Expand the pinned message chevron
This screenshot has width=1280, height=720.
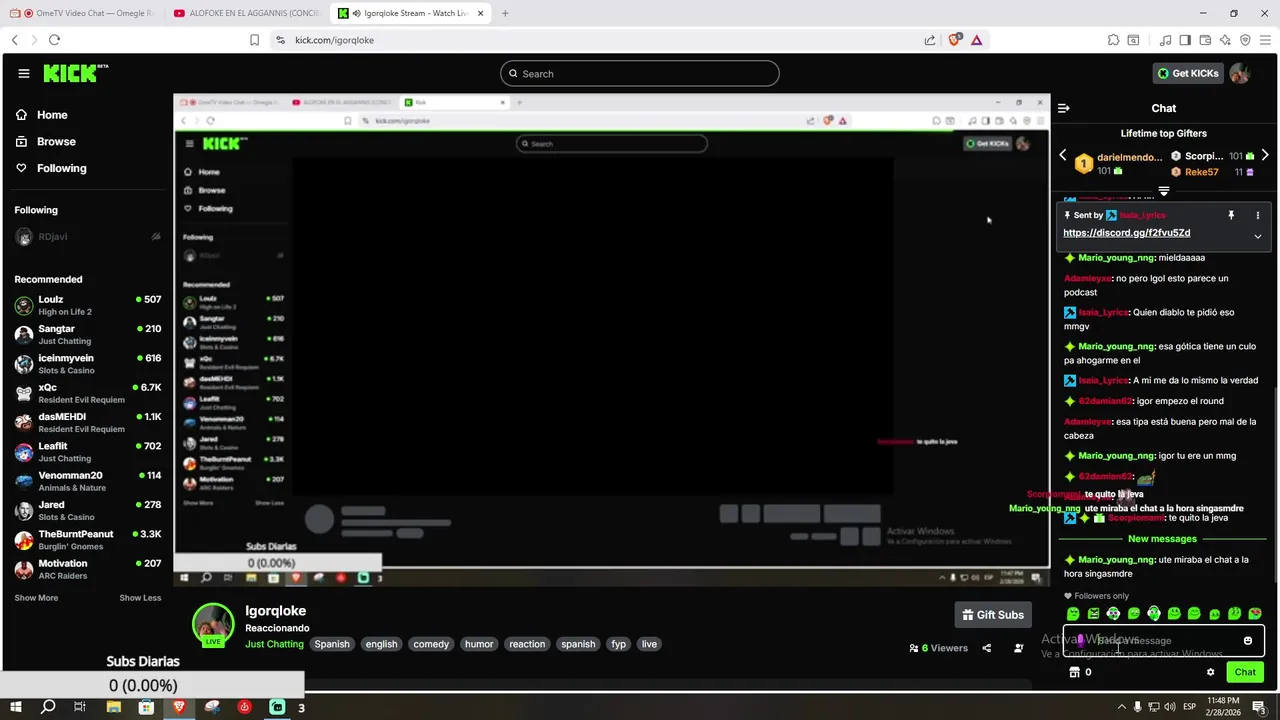tap(1258, 236)
